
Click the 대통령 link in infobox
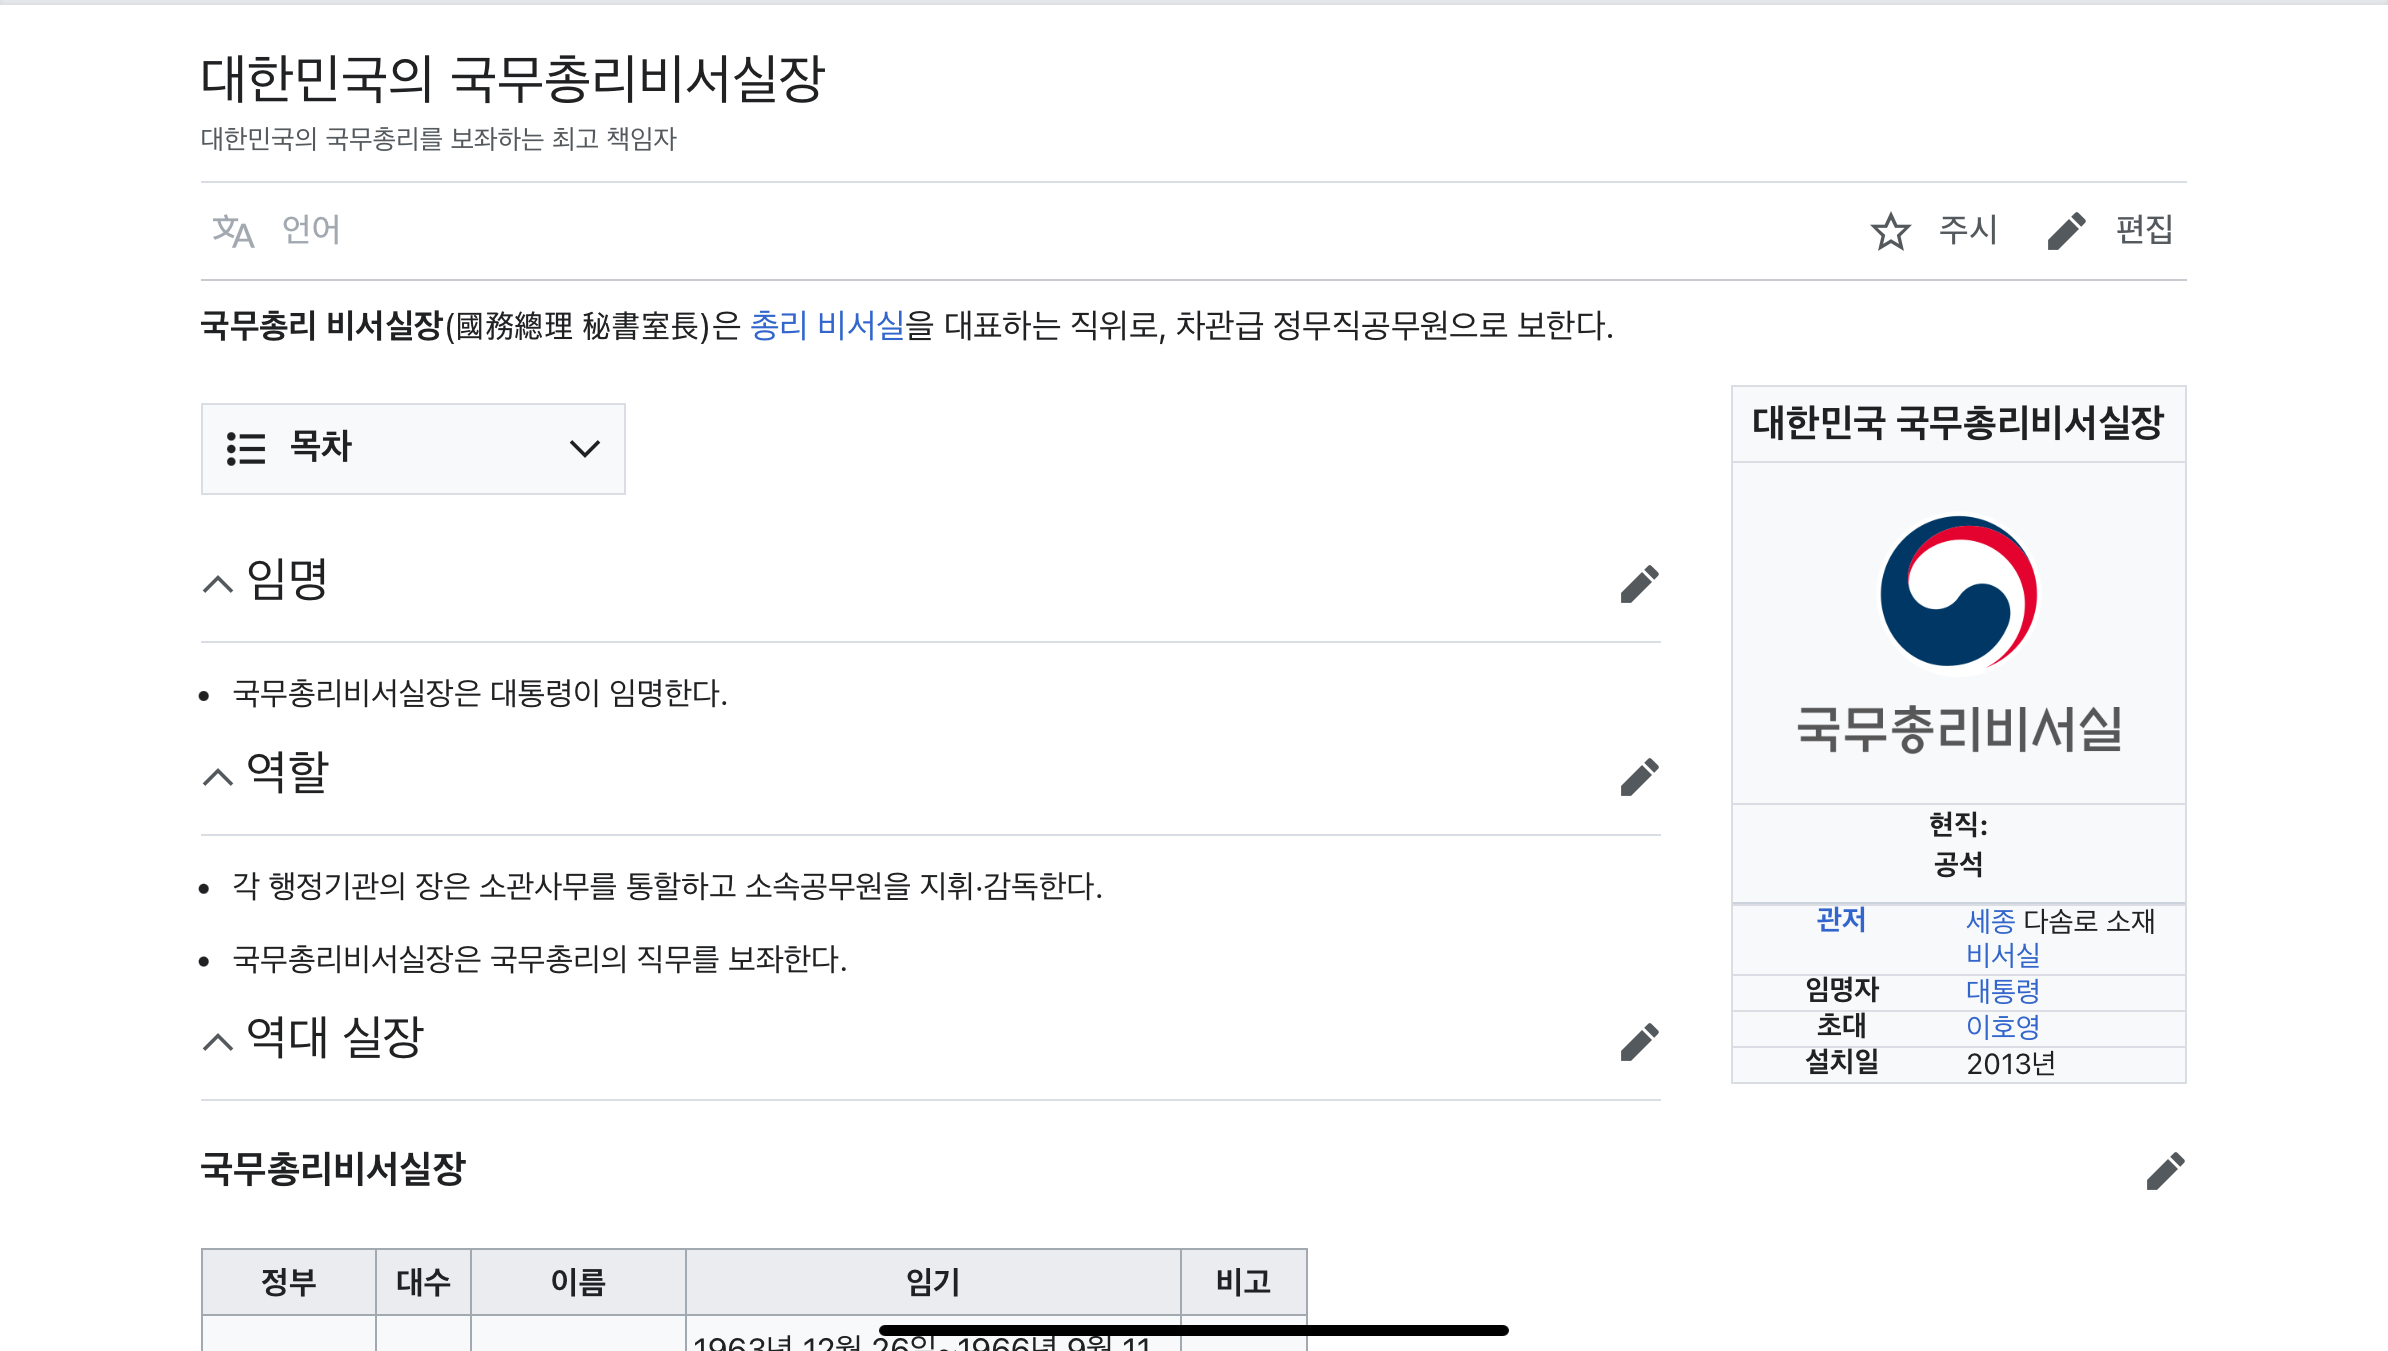2002,991
